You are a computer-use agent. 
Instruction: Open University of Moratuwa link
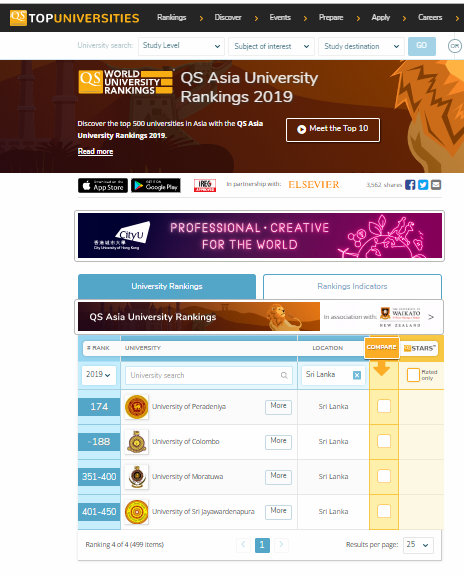pos(187,476)
